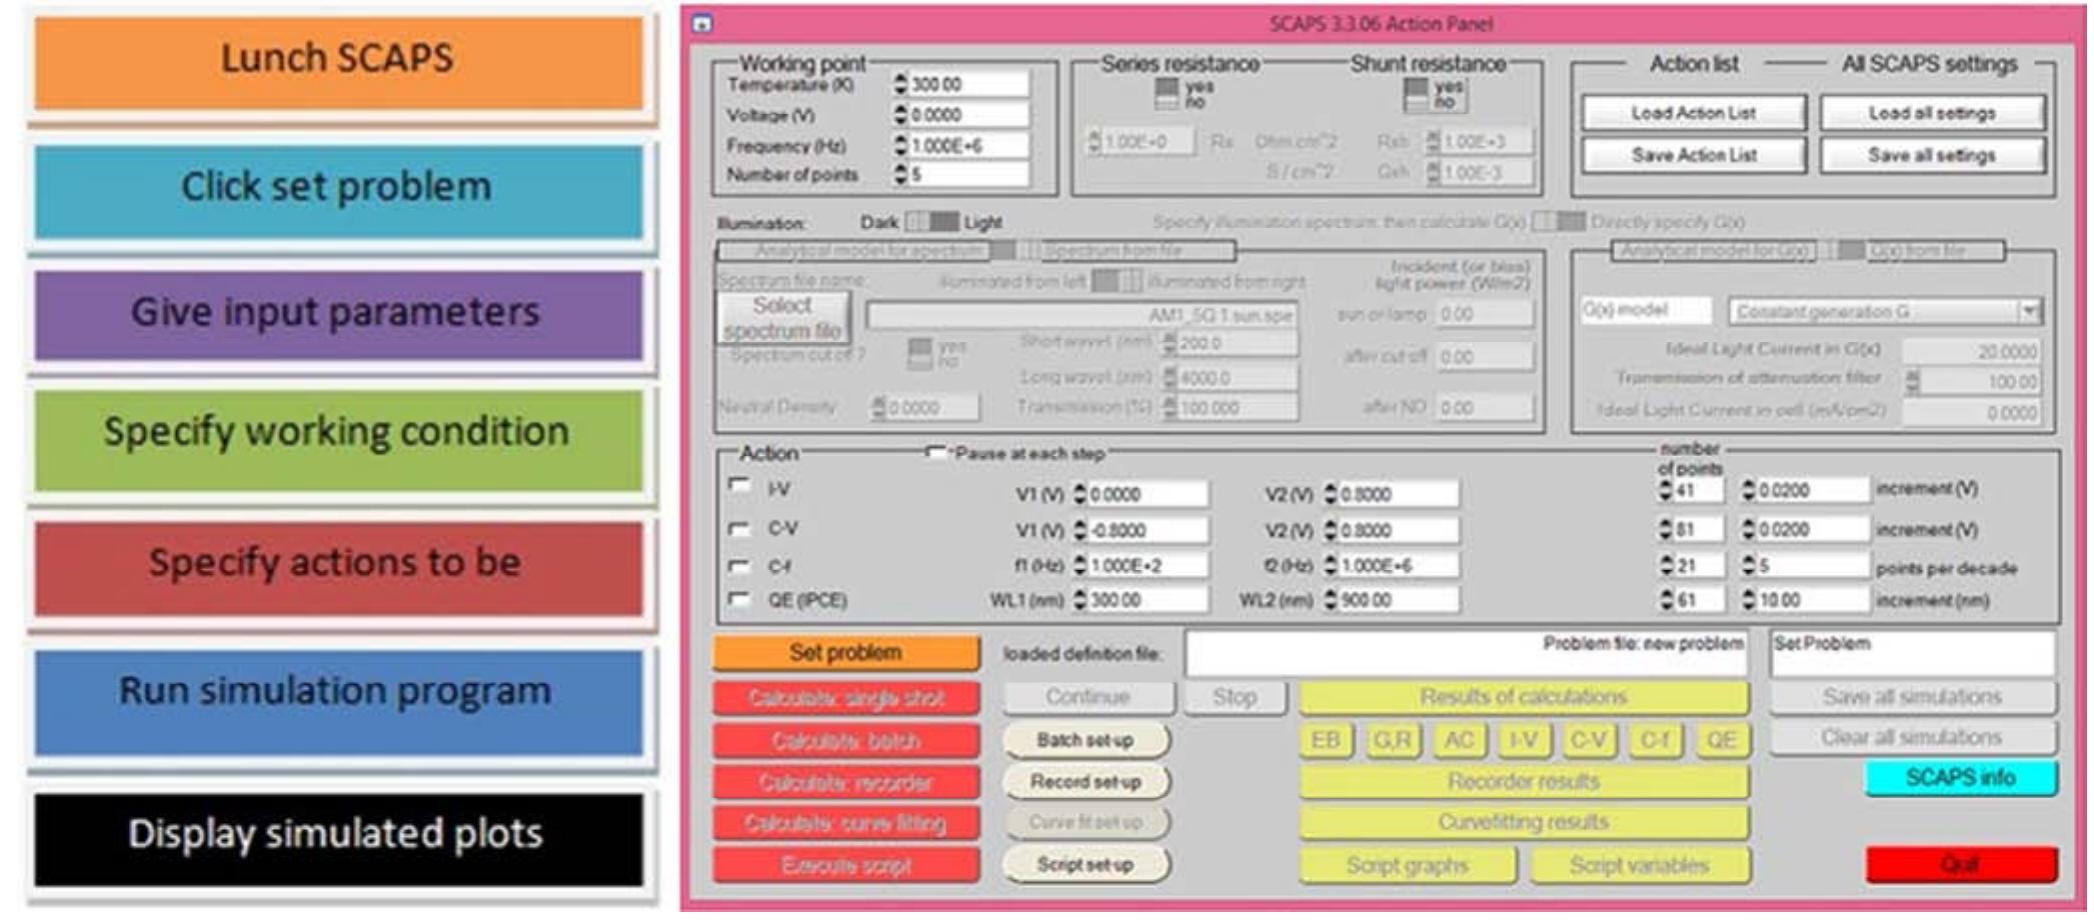Switch the Dark/Light illumination toggle
2094x920 pixels.
coord(932,221)
